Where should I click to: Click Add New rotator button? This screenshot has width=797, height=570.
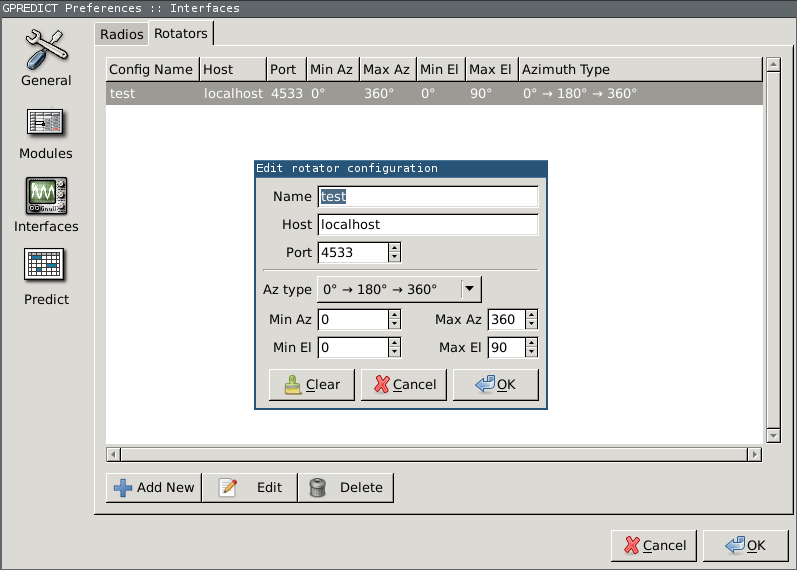153,487
